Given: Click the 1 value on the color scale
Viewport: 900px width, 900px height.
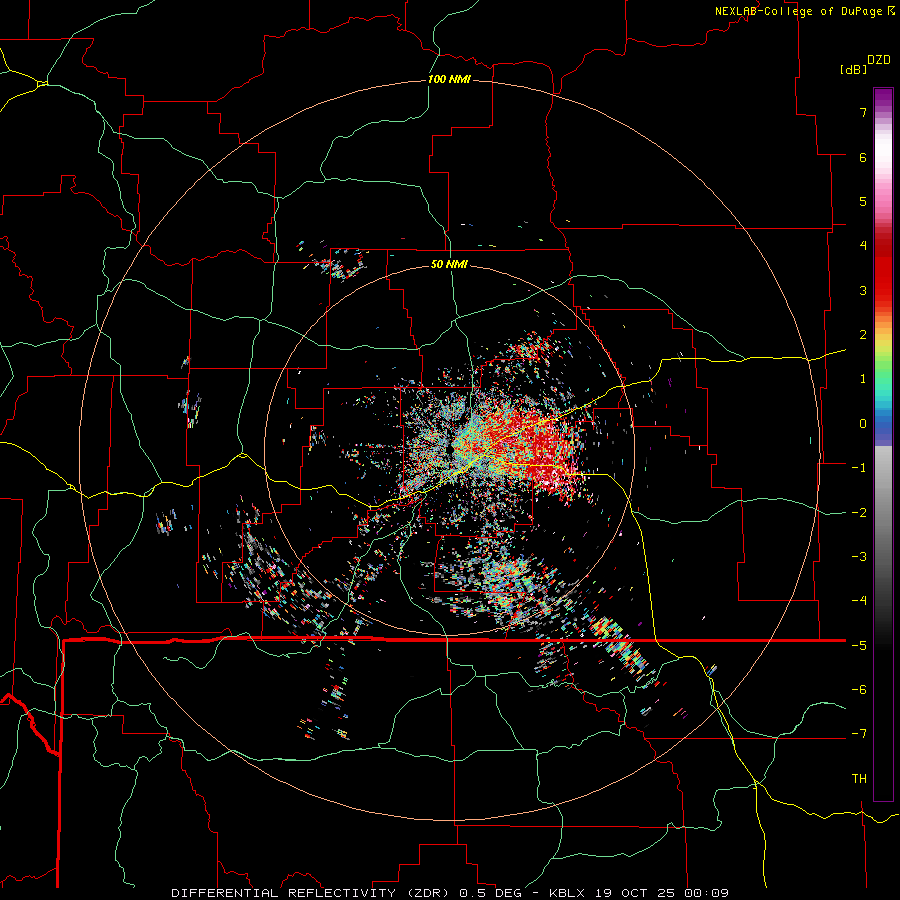Looking at the screenshot, I should point(863,379).
